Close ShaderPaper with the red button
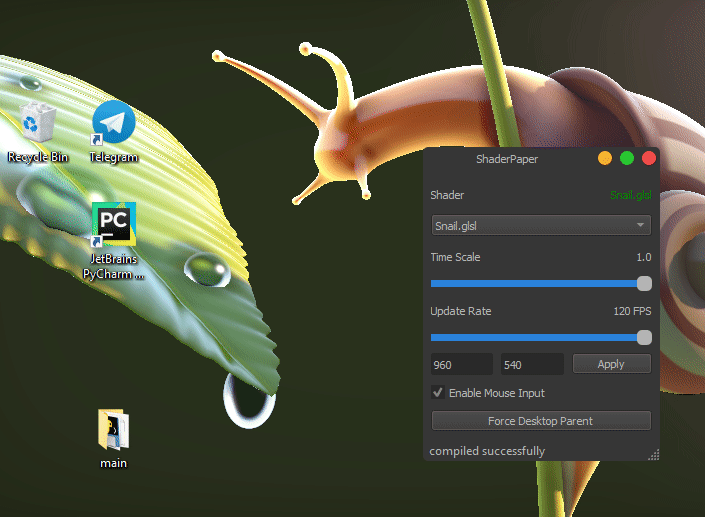Image resolution: width=705 pixels, height=517 pixels. 649,158
